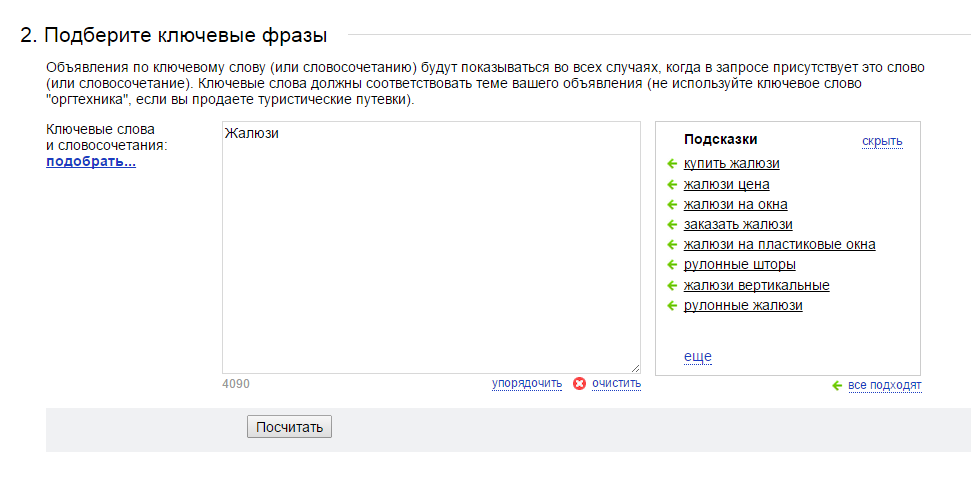Click 'упорядочить' to sort keywords

click(x=527, y=383)
